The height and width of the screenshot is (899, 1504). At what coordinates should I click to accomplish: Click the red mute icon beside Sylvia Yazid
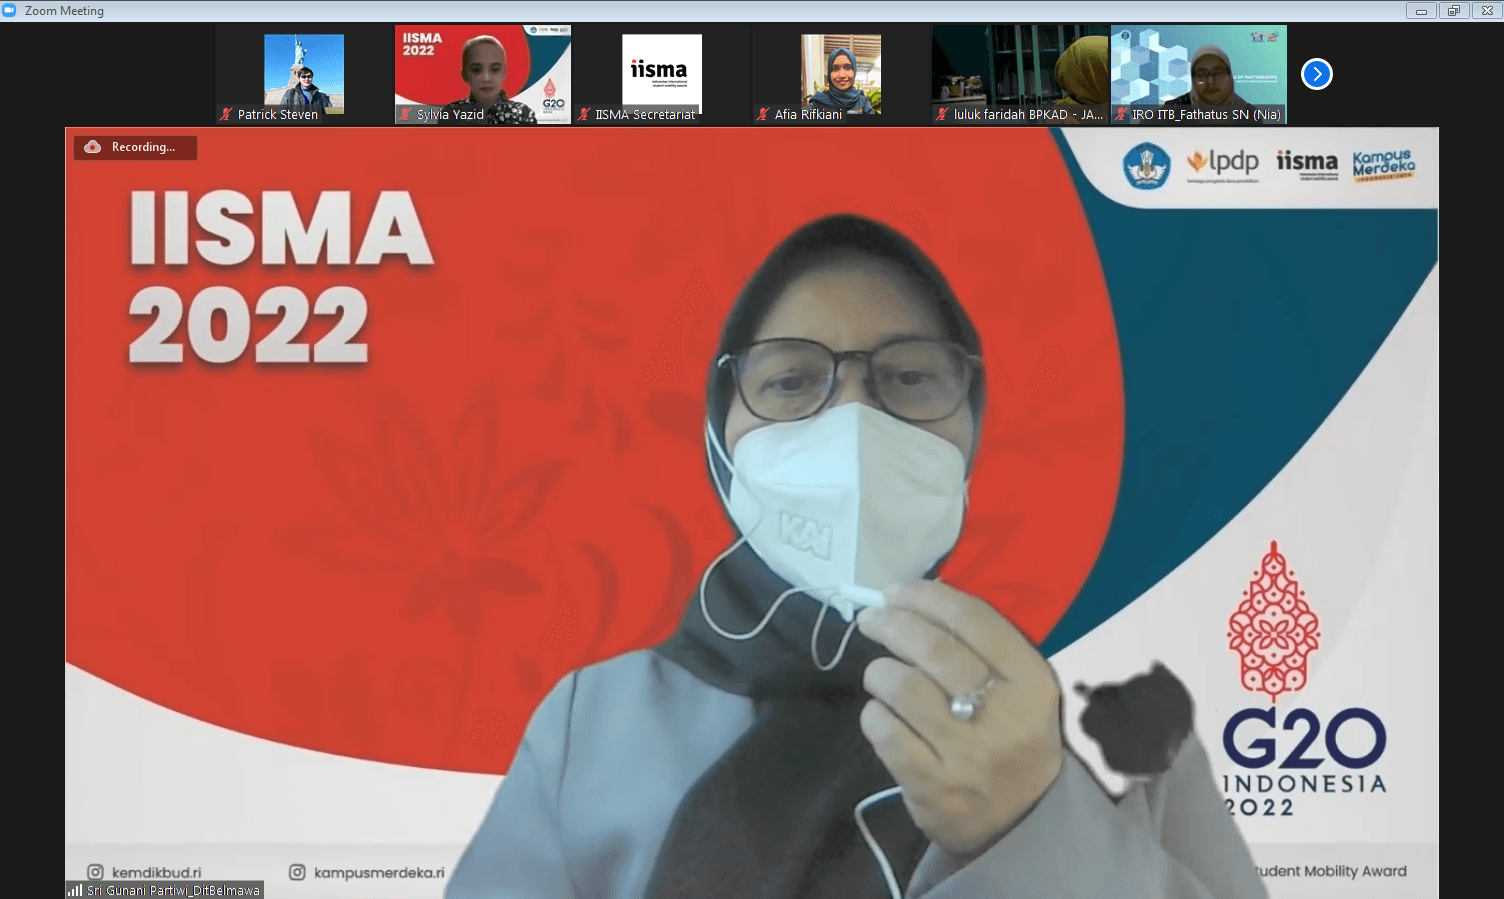406,114
